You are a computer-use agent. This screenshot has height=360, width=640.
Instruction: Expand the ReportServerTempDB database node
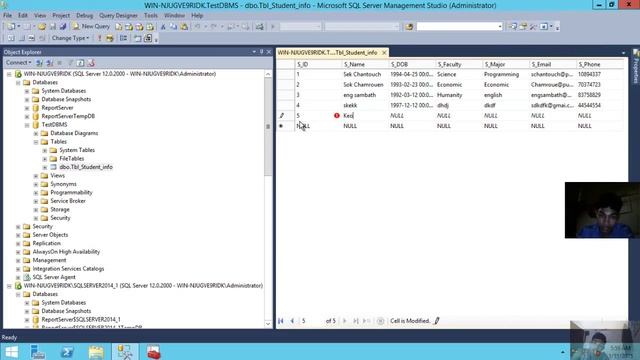coord(27,116)
